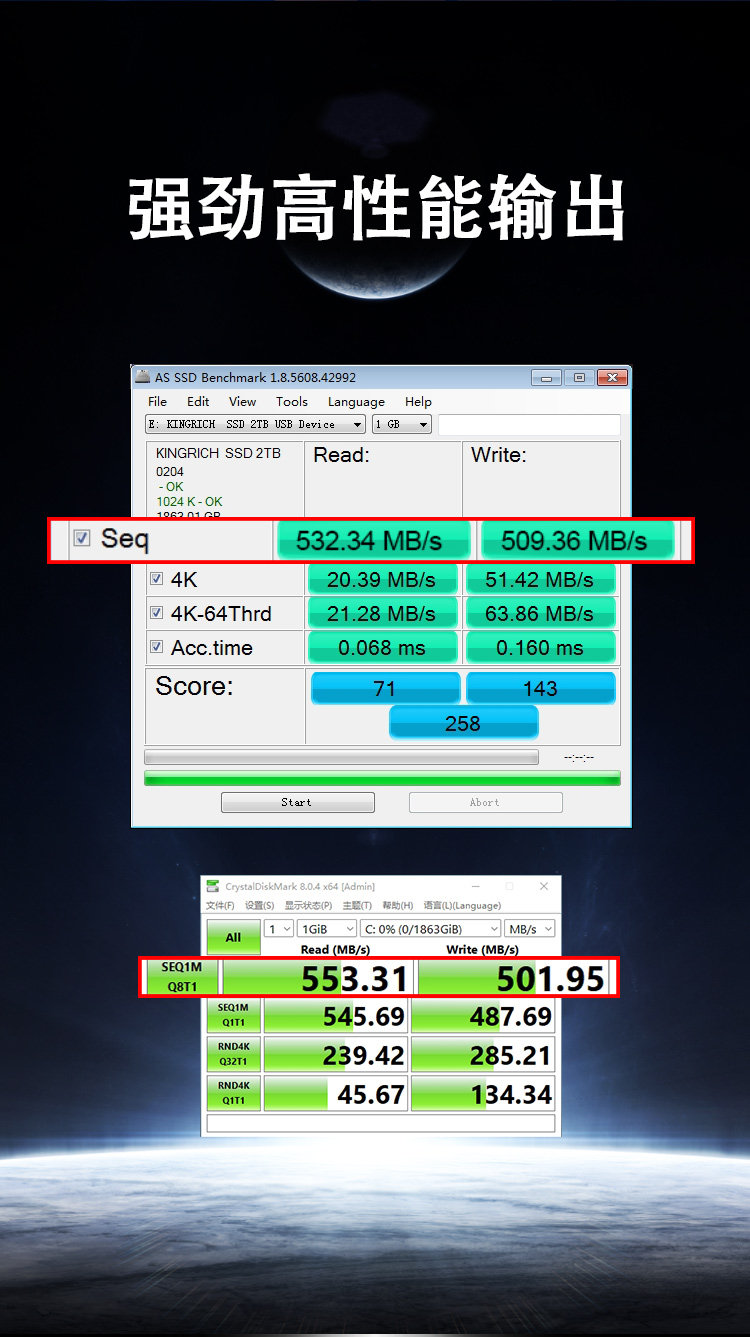Click the access time write value 0.160 ms
The image size is (750, 1337).
tap(540, 648)
